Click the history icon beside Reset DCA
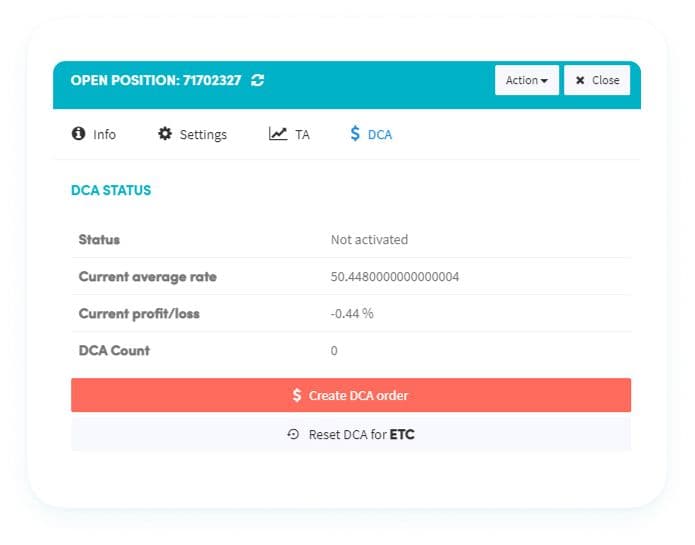 click(x=293, y=435)
